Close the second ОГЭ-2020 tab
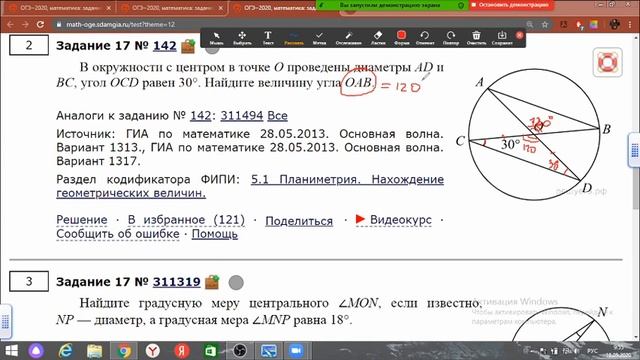This screenshot has width=640, height=360. click(x=221, y=8)
